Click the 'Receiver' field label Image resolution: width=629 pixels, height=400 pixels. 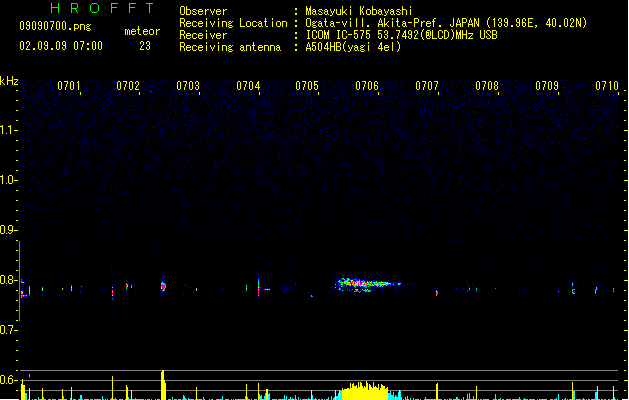click(203, 35)
